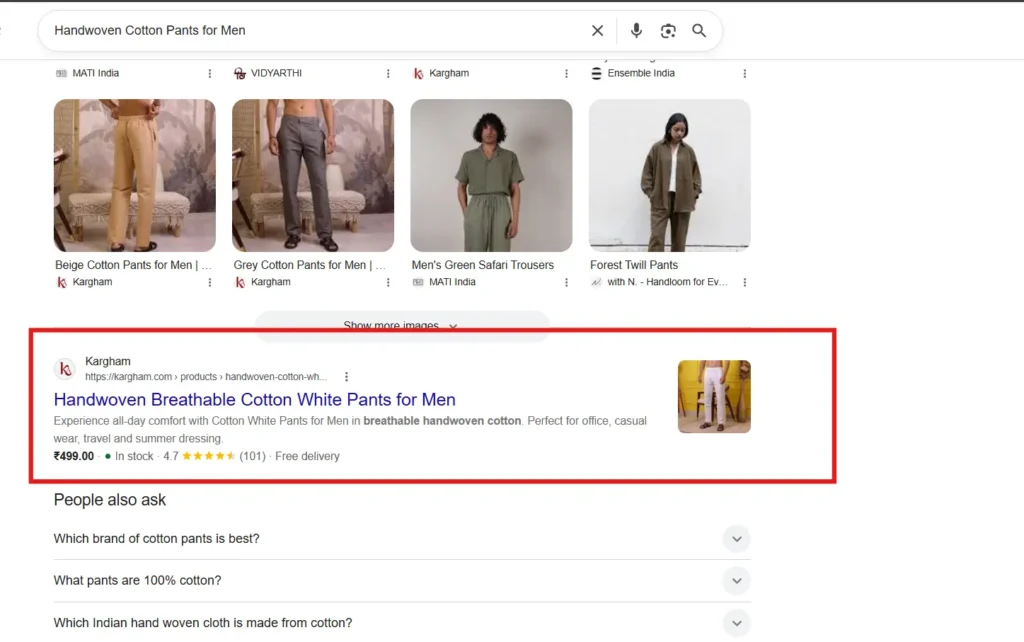Open the grey pants image thumbnail
Viewport: 1024px width, 642px height.
pos(313,176)
